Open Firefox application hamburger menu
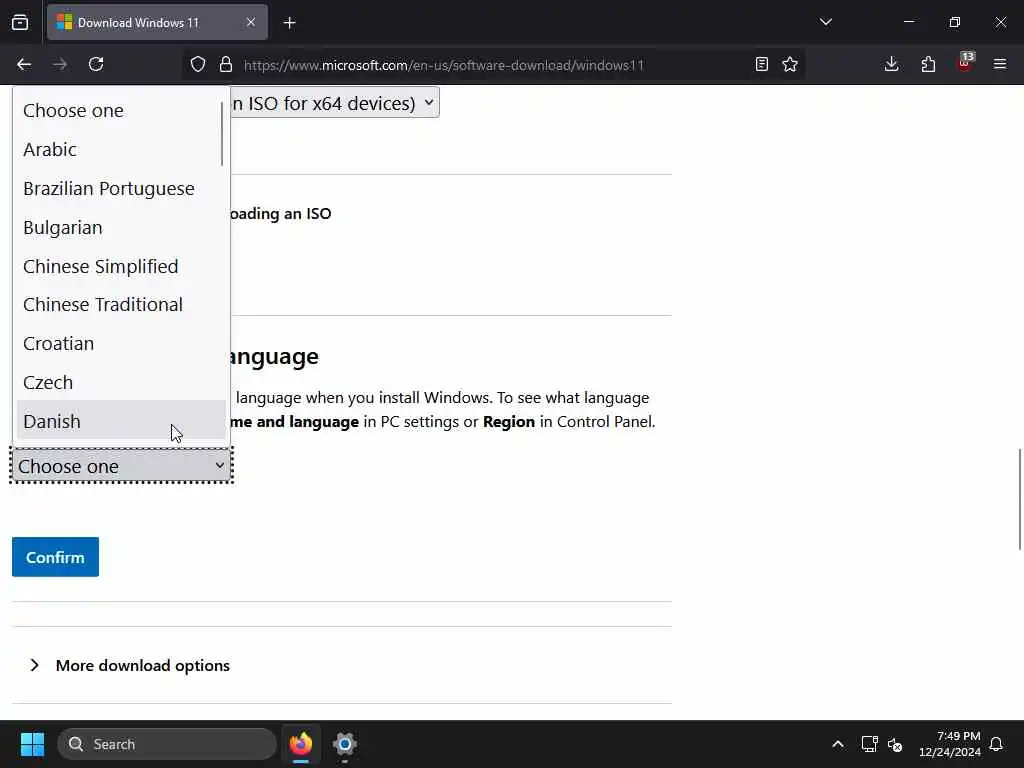1024x768 pixels. point(1000,64)
